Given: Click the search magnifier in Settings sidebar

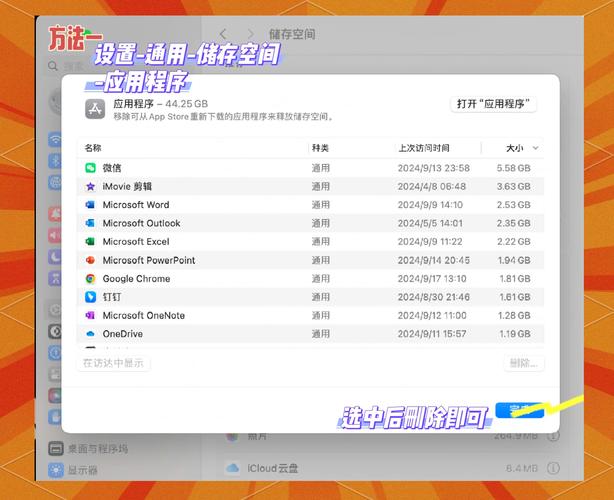Looking at the screenshot, I should [53, 66].
